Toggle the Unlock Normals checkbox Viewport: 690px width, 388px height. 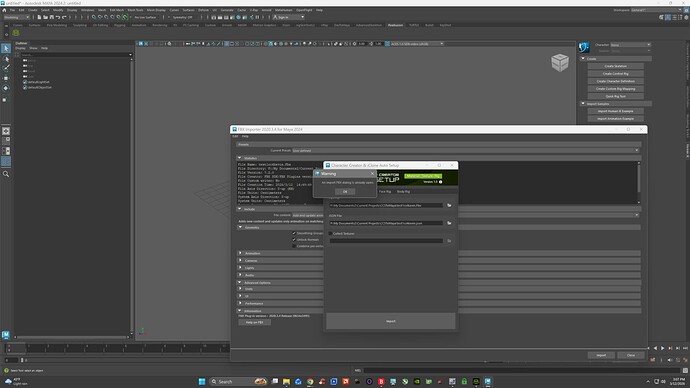[294, 240]
